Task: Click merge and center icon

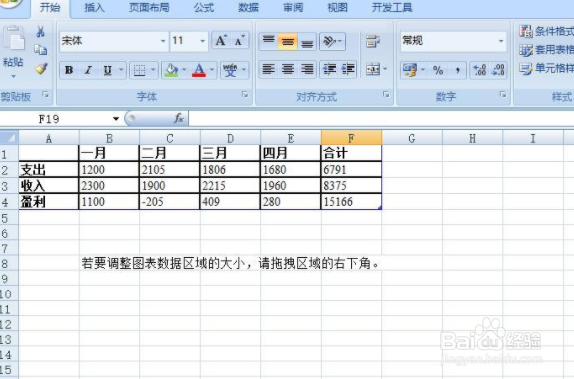Action: [x=373, y=69]
